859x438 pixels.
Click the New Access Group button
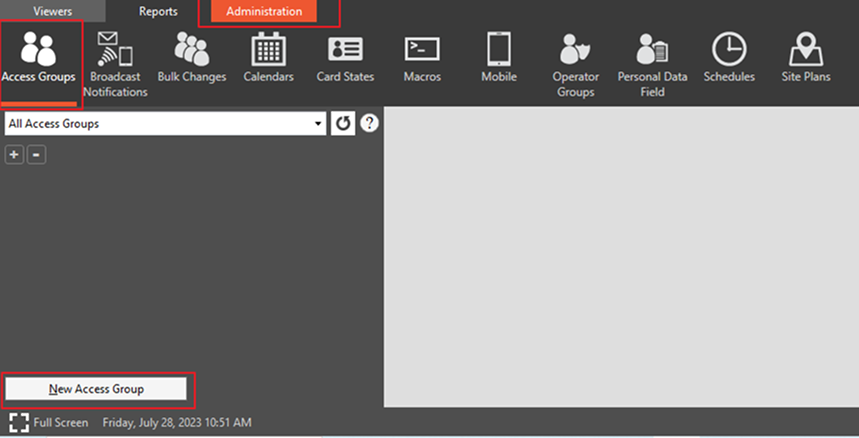pos(96,388)
